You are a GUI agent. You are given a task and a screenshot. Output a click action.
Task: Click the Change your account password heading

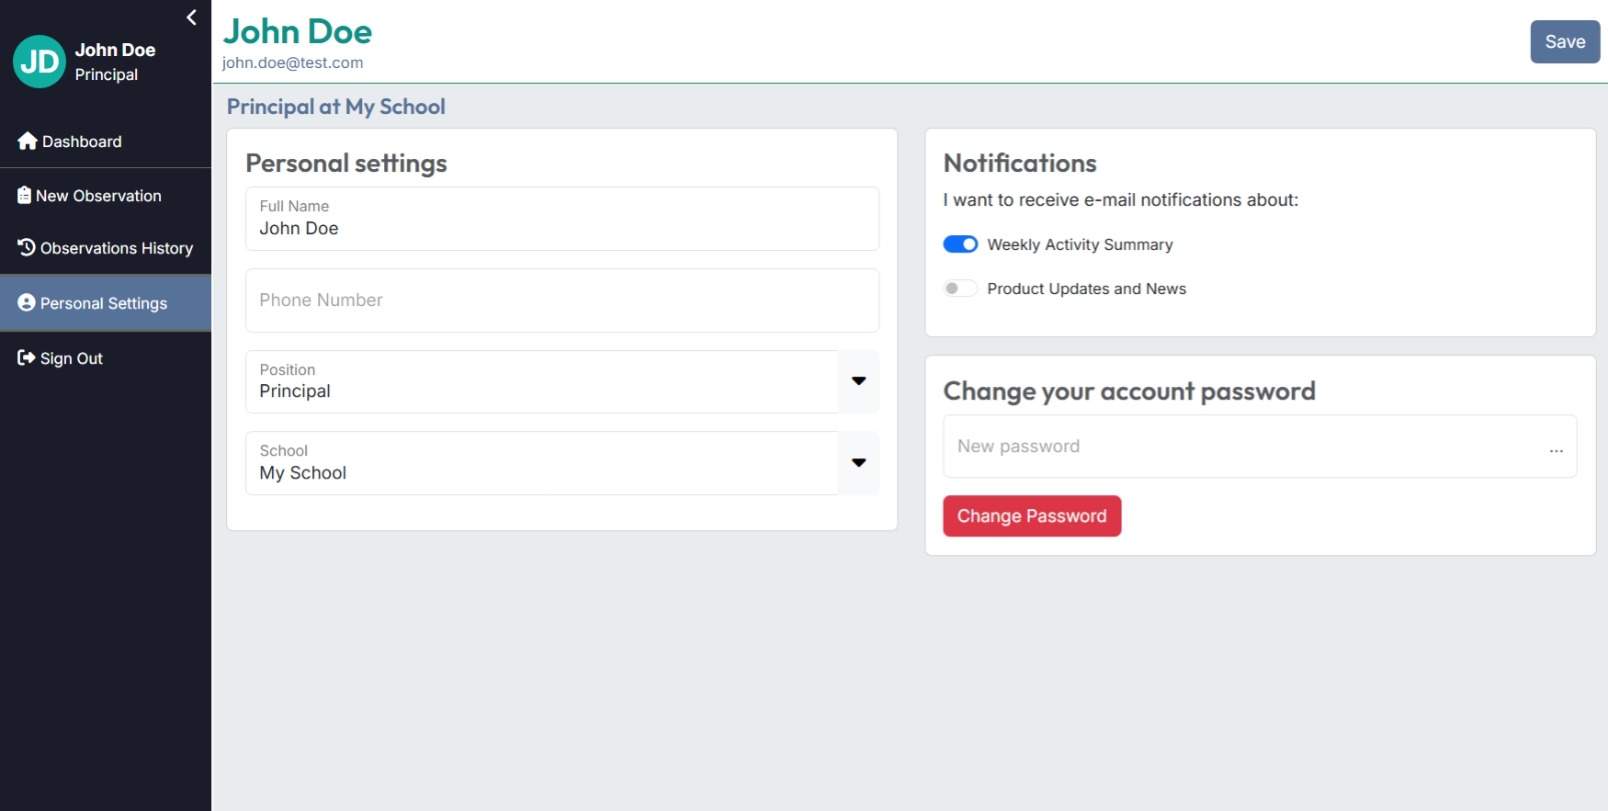click(x=1129, y=391)
